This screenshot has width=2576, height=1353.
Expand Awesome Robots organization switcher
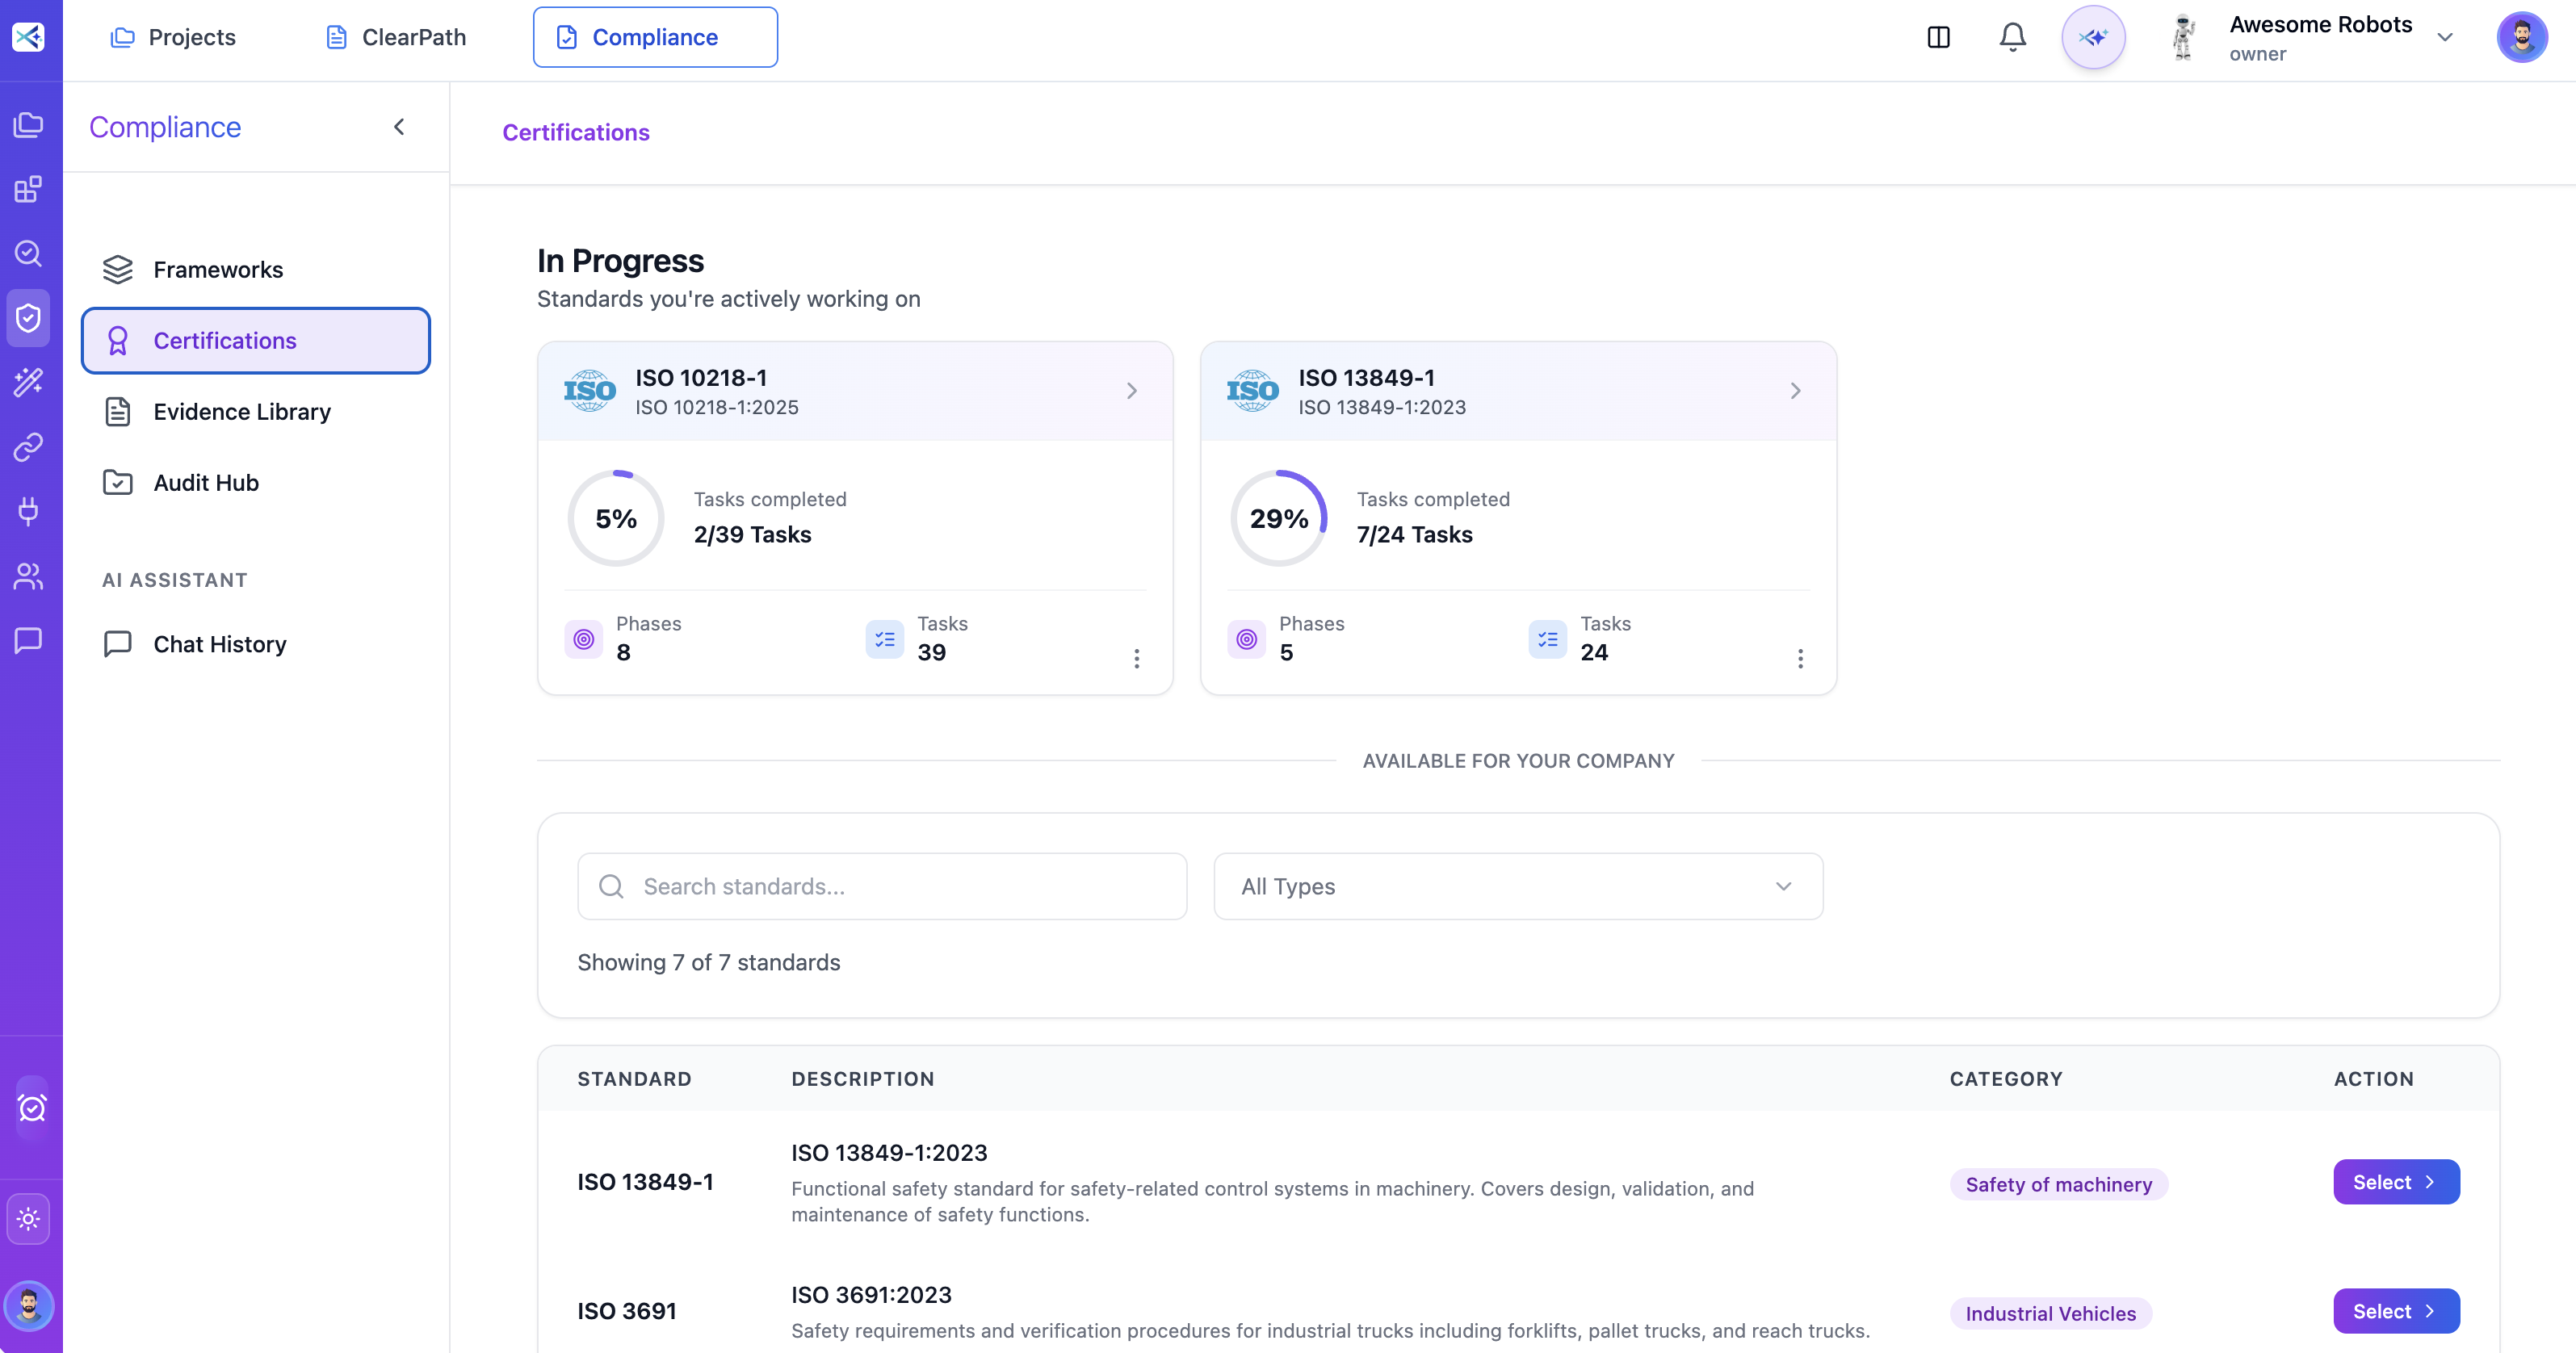click(2444, 37)
